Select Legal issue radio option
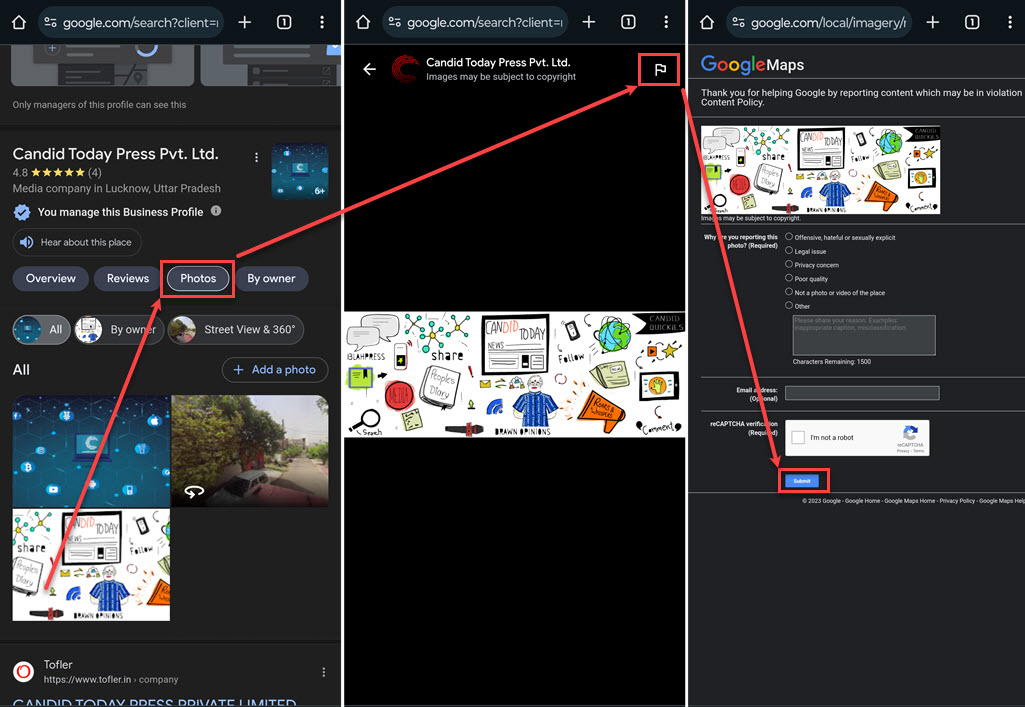The height and width of the screenshot is (707, 1025). (789, 250)
